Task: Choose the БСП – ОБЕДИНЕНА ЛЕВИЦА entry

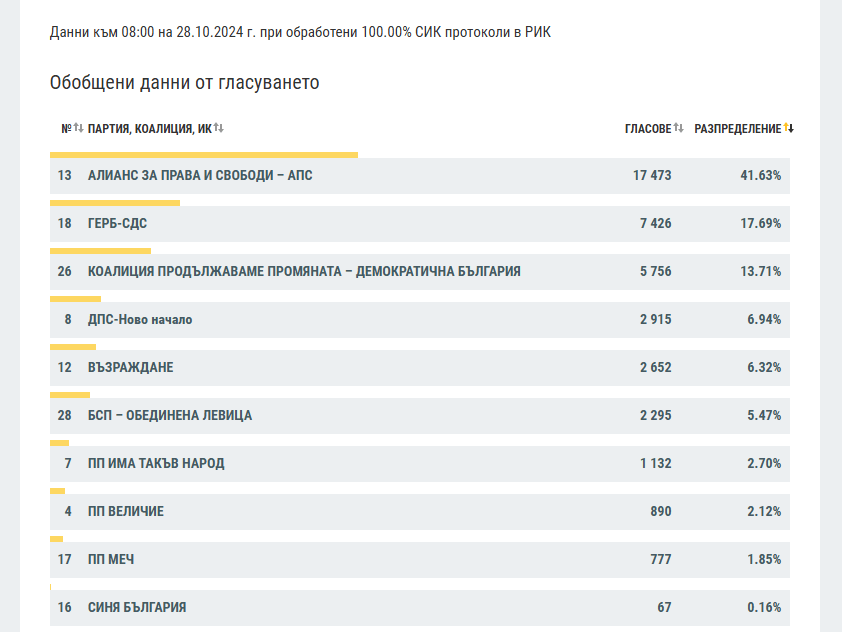Action: 170,416
